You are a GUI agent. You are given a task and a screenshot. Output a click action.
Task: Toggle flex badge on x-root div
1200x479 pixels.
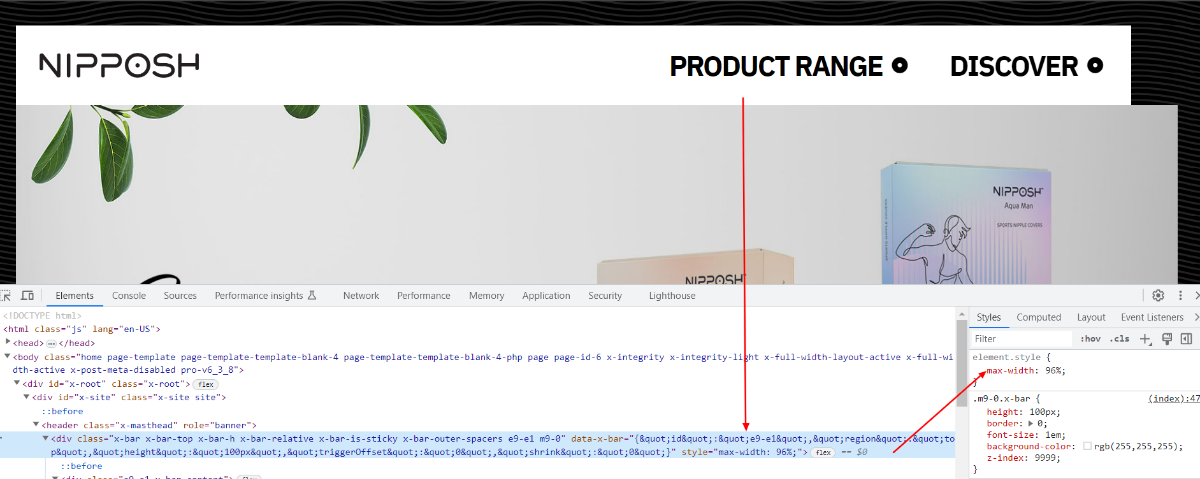(205, 384)
